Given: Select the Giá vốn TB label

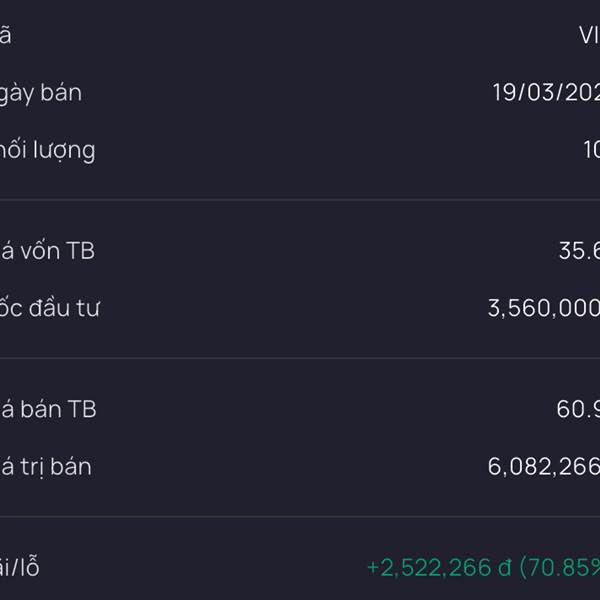Looking at the screenshot, I should coord(47,251).
